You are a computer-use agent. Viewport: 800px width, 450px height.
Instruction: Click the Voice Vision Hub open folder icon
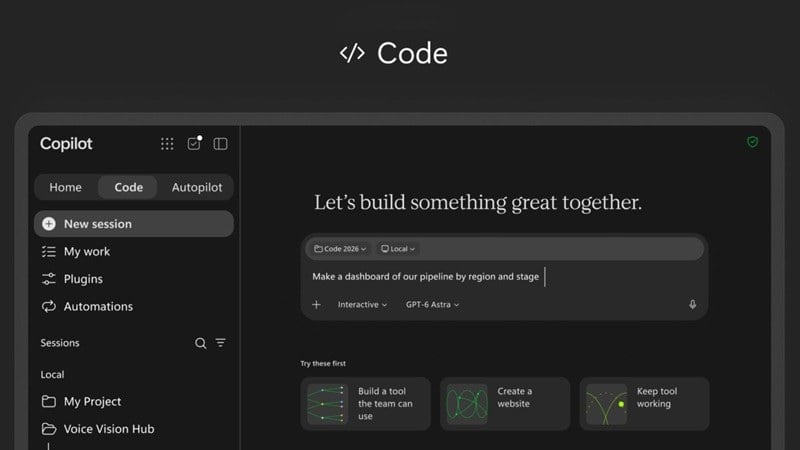click(48, 429)
